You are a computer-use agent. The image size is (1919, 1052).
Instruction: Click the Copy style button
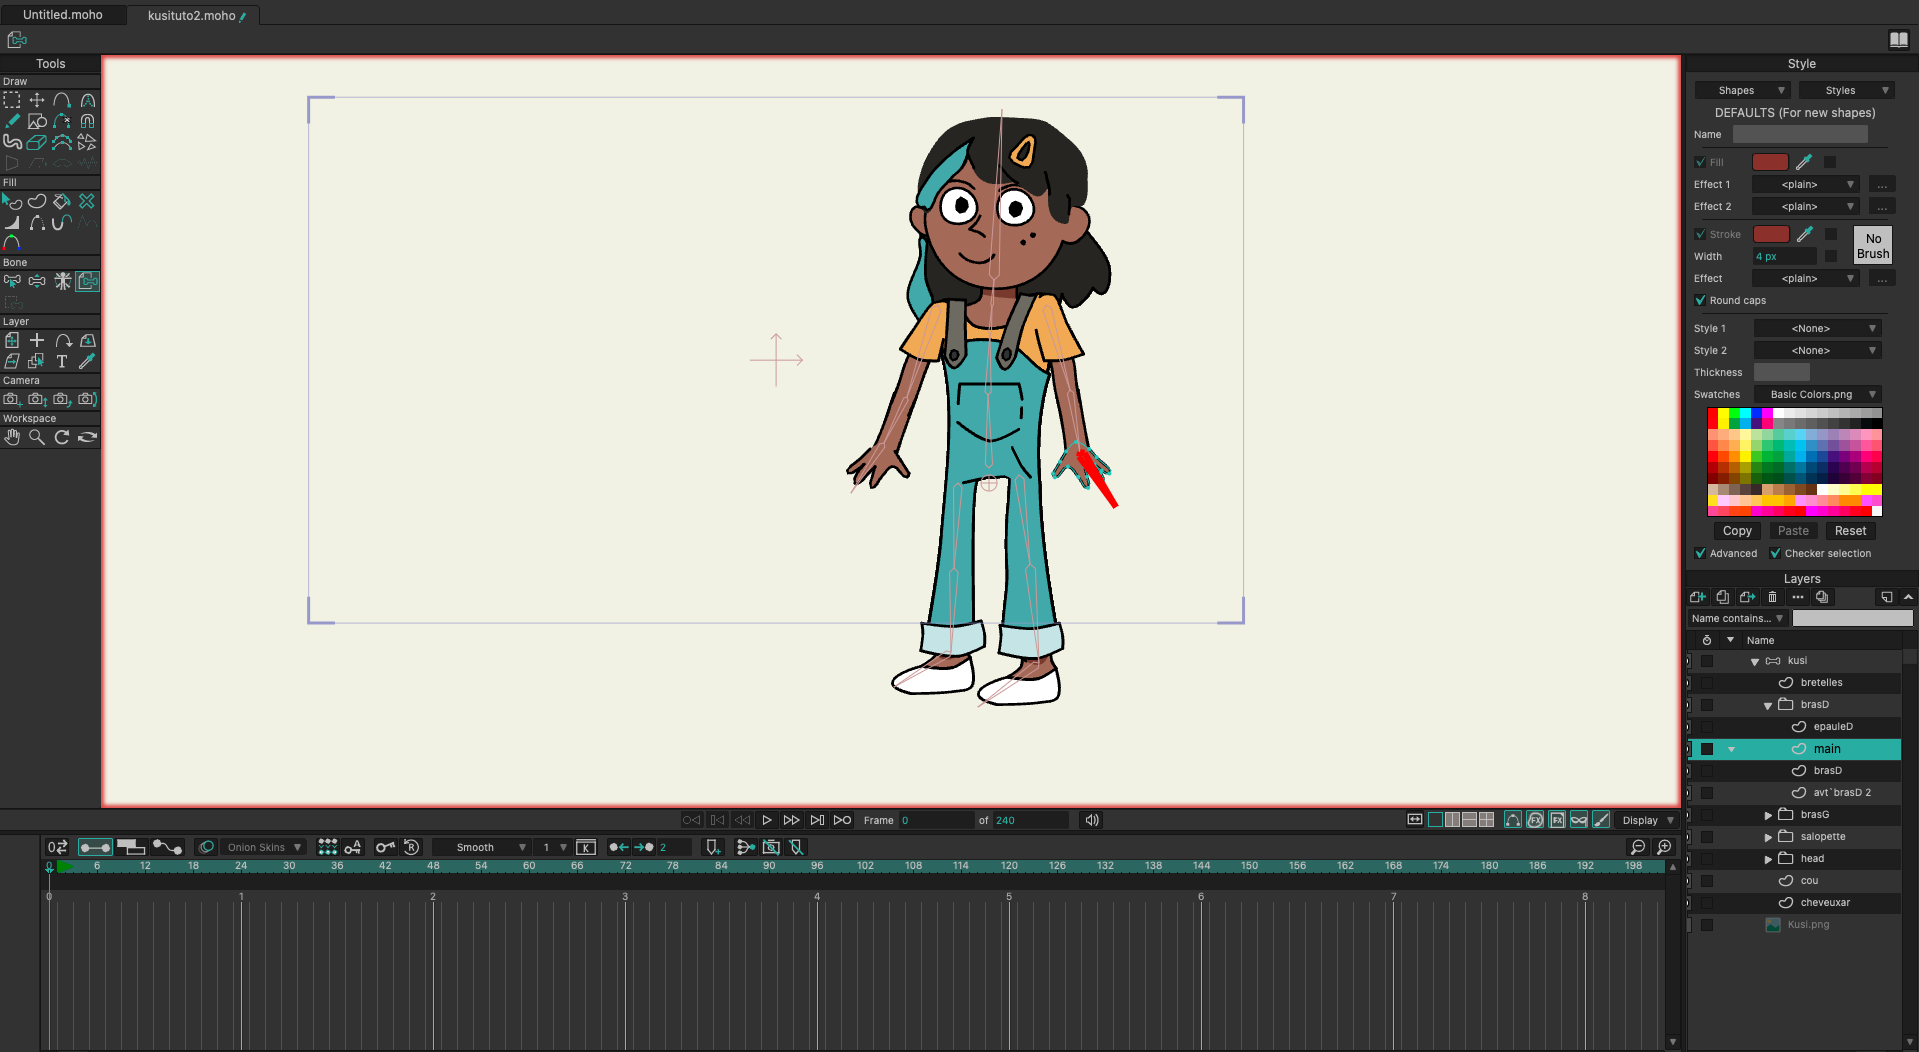[1737, 531]
